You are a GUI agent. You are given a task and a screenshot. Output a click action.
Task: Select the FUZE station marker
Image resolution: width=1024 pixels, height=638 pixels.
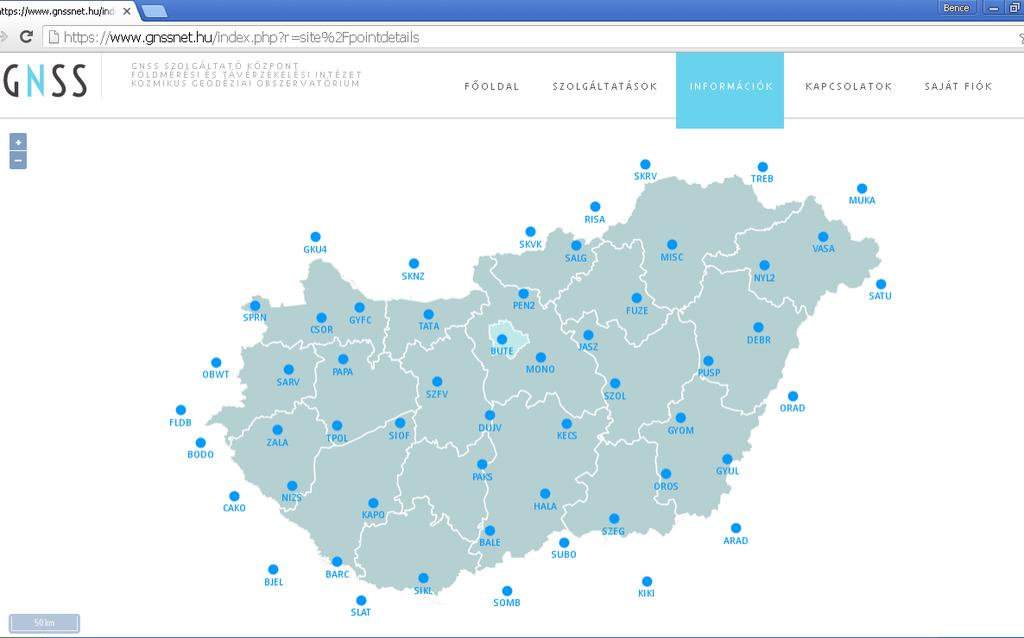tap(637, 298)
